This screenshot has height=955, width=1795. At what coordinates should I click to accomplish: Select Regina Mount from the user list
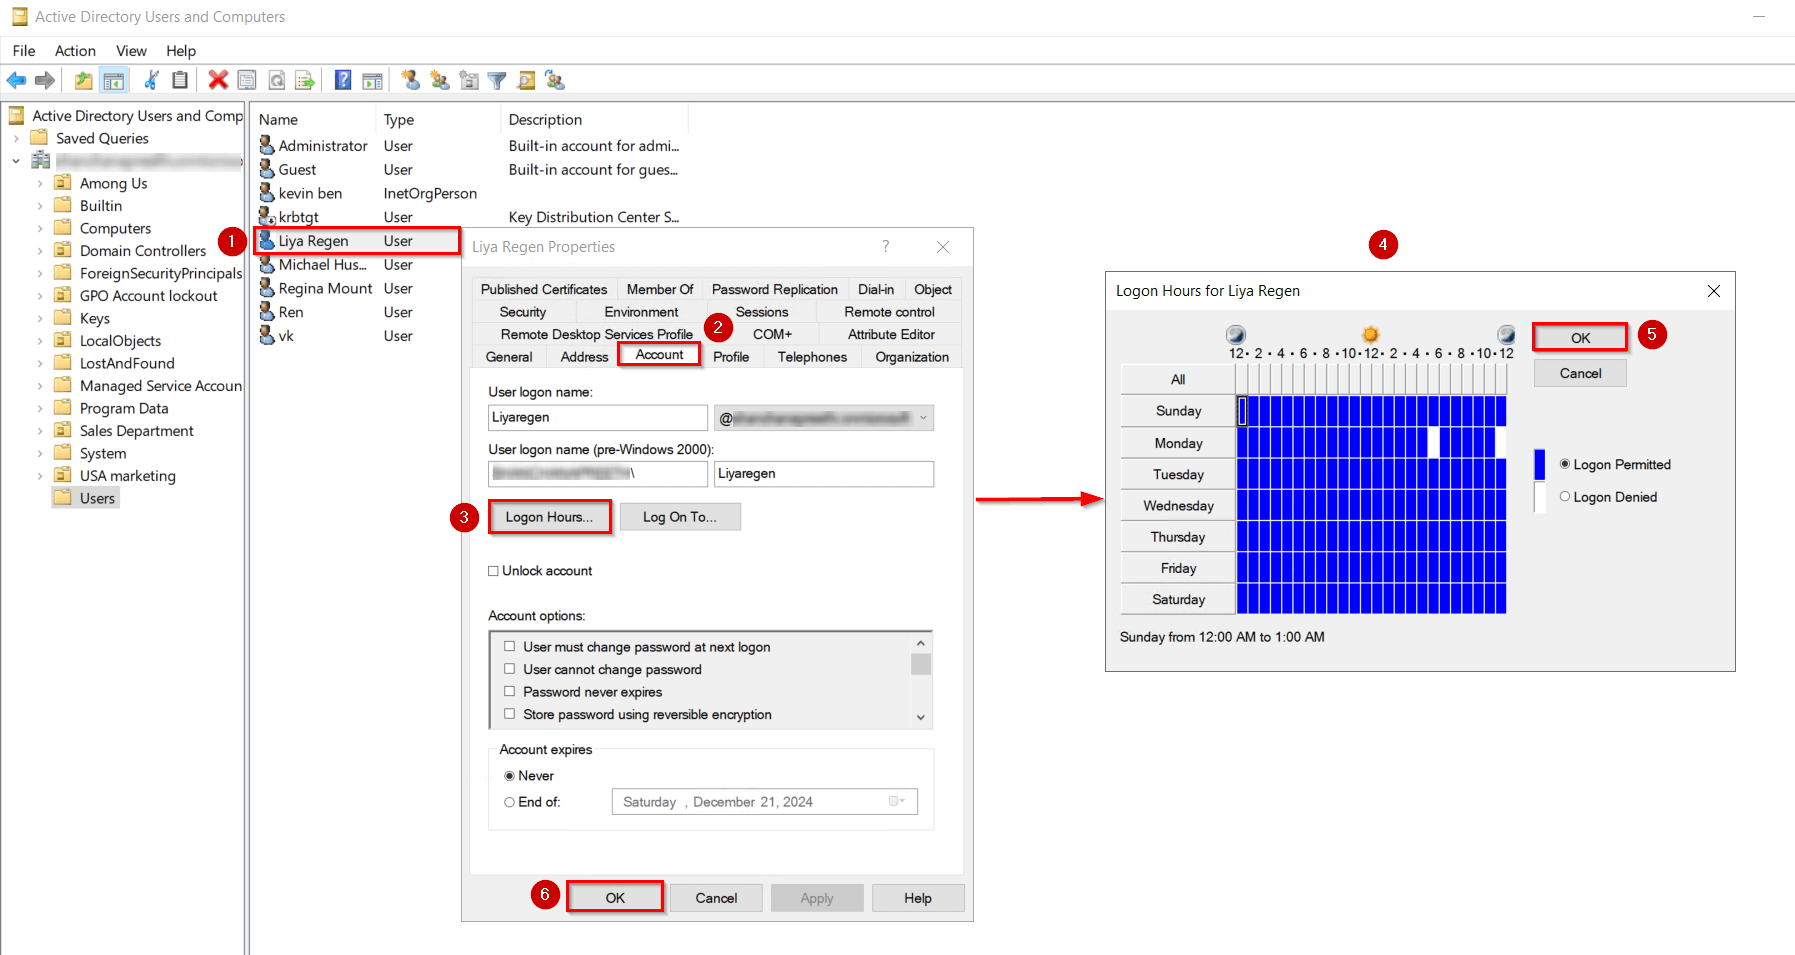coord(324,288)
